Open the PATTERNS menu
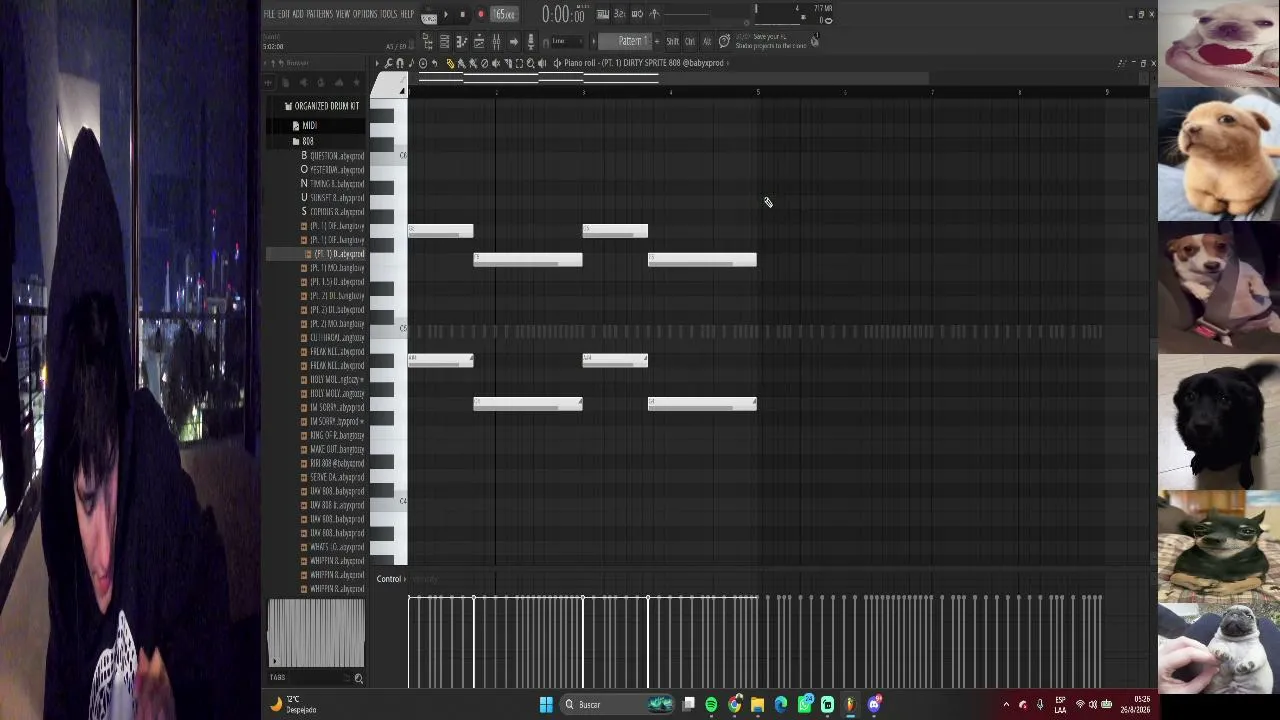The width and height of the screenshot is (1280, 720). 320,14
